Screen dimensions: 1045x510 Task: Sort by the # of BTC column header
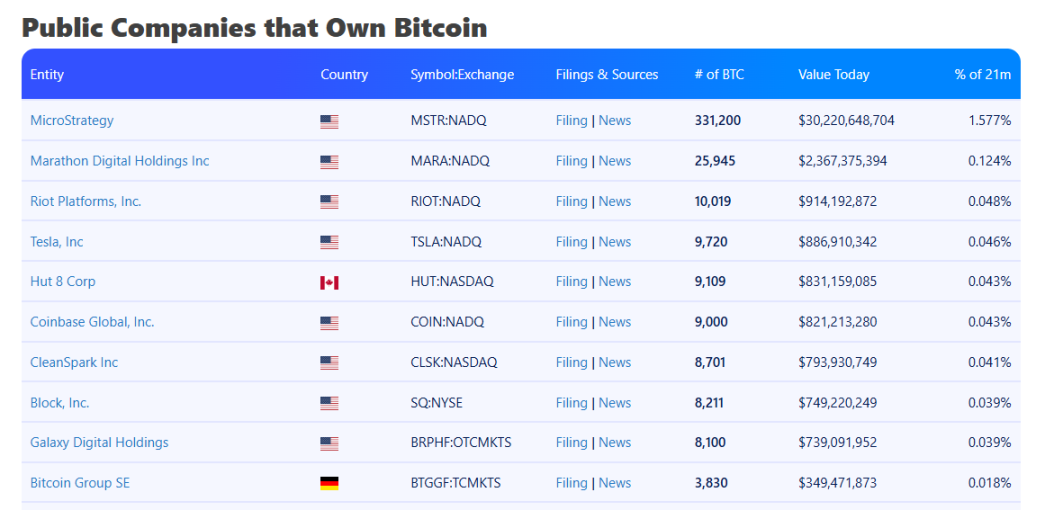[719, 75]
